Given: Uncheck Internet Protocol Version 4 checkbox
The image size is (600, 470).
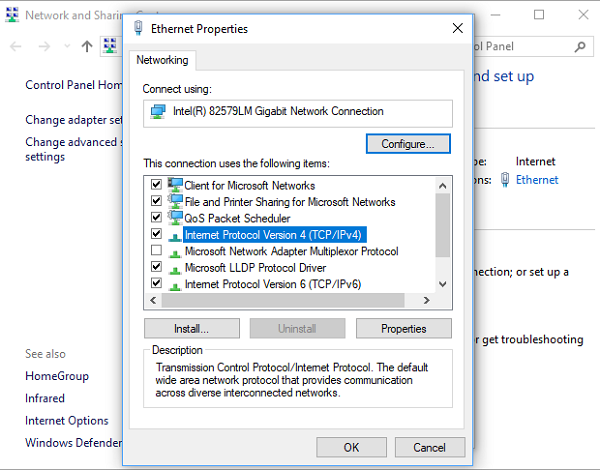Looking at the screenshot, I should [x=156, y=234].
